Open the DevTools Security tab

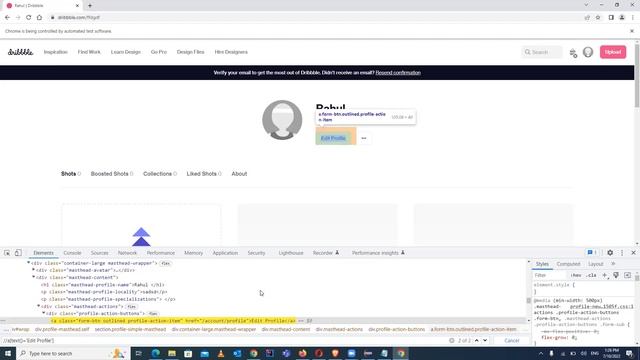[x=256, y=253]
